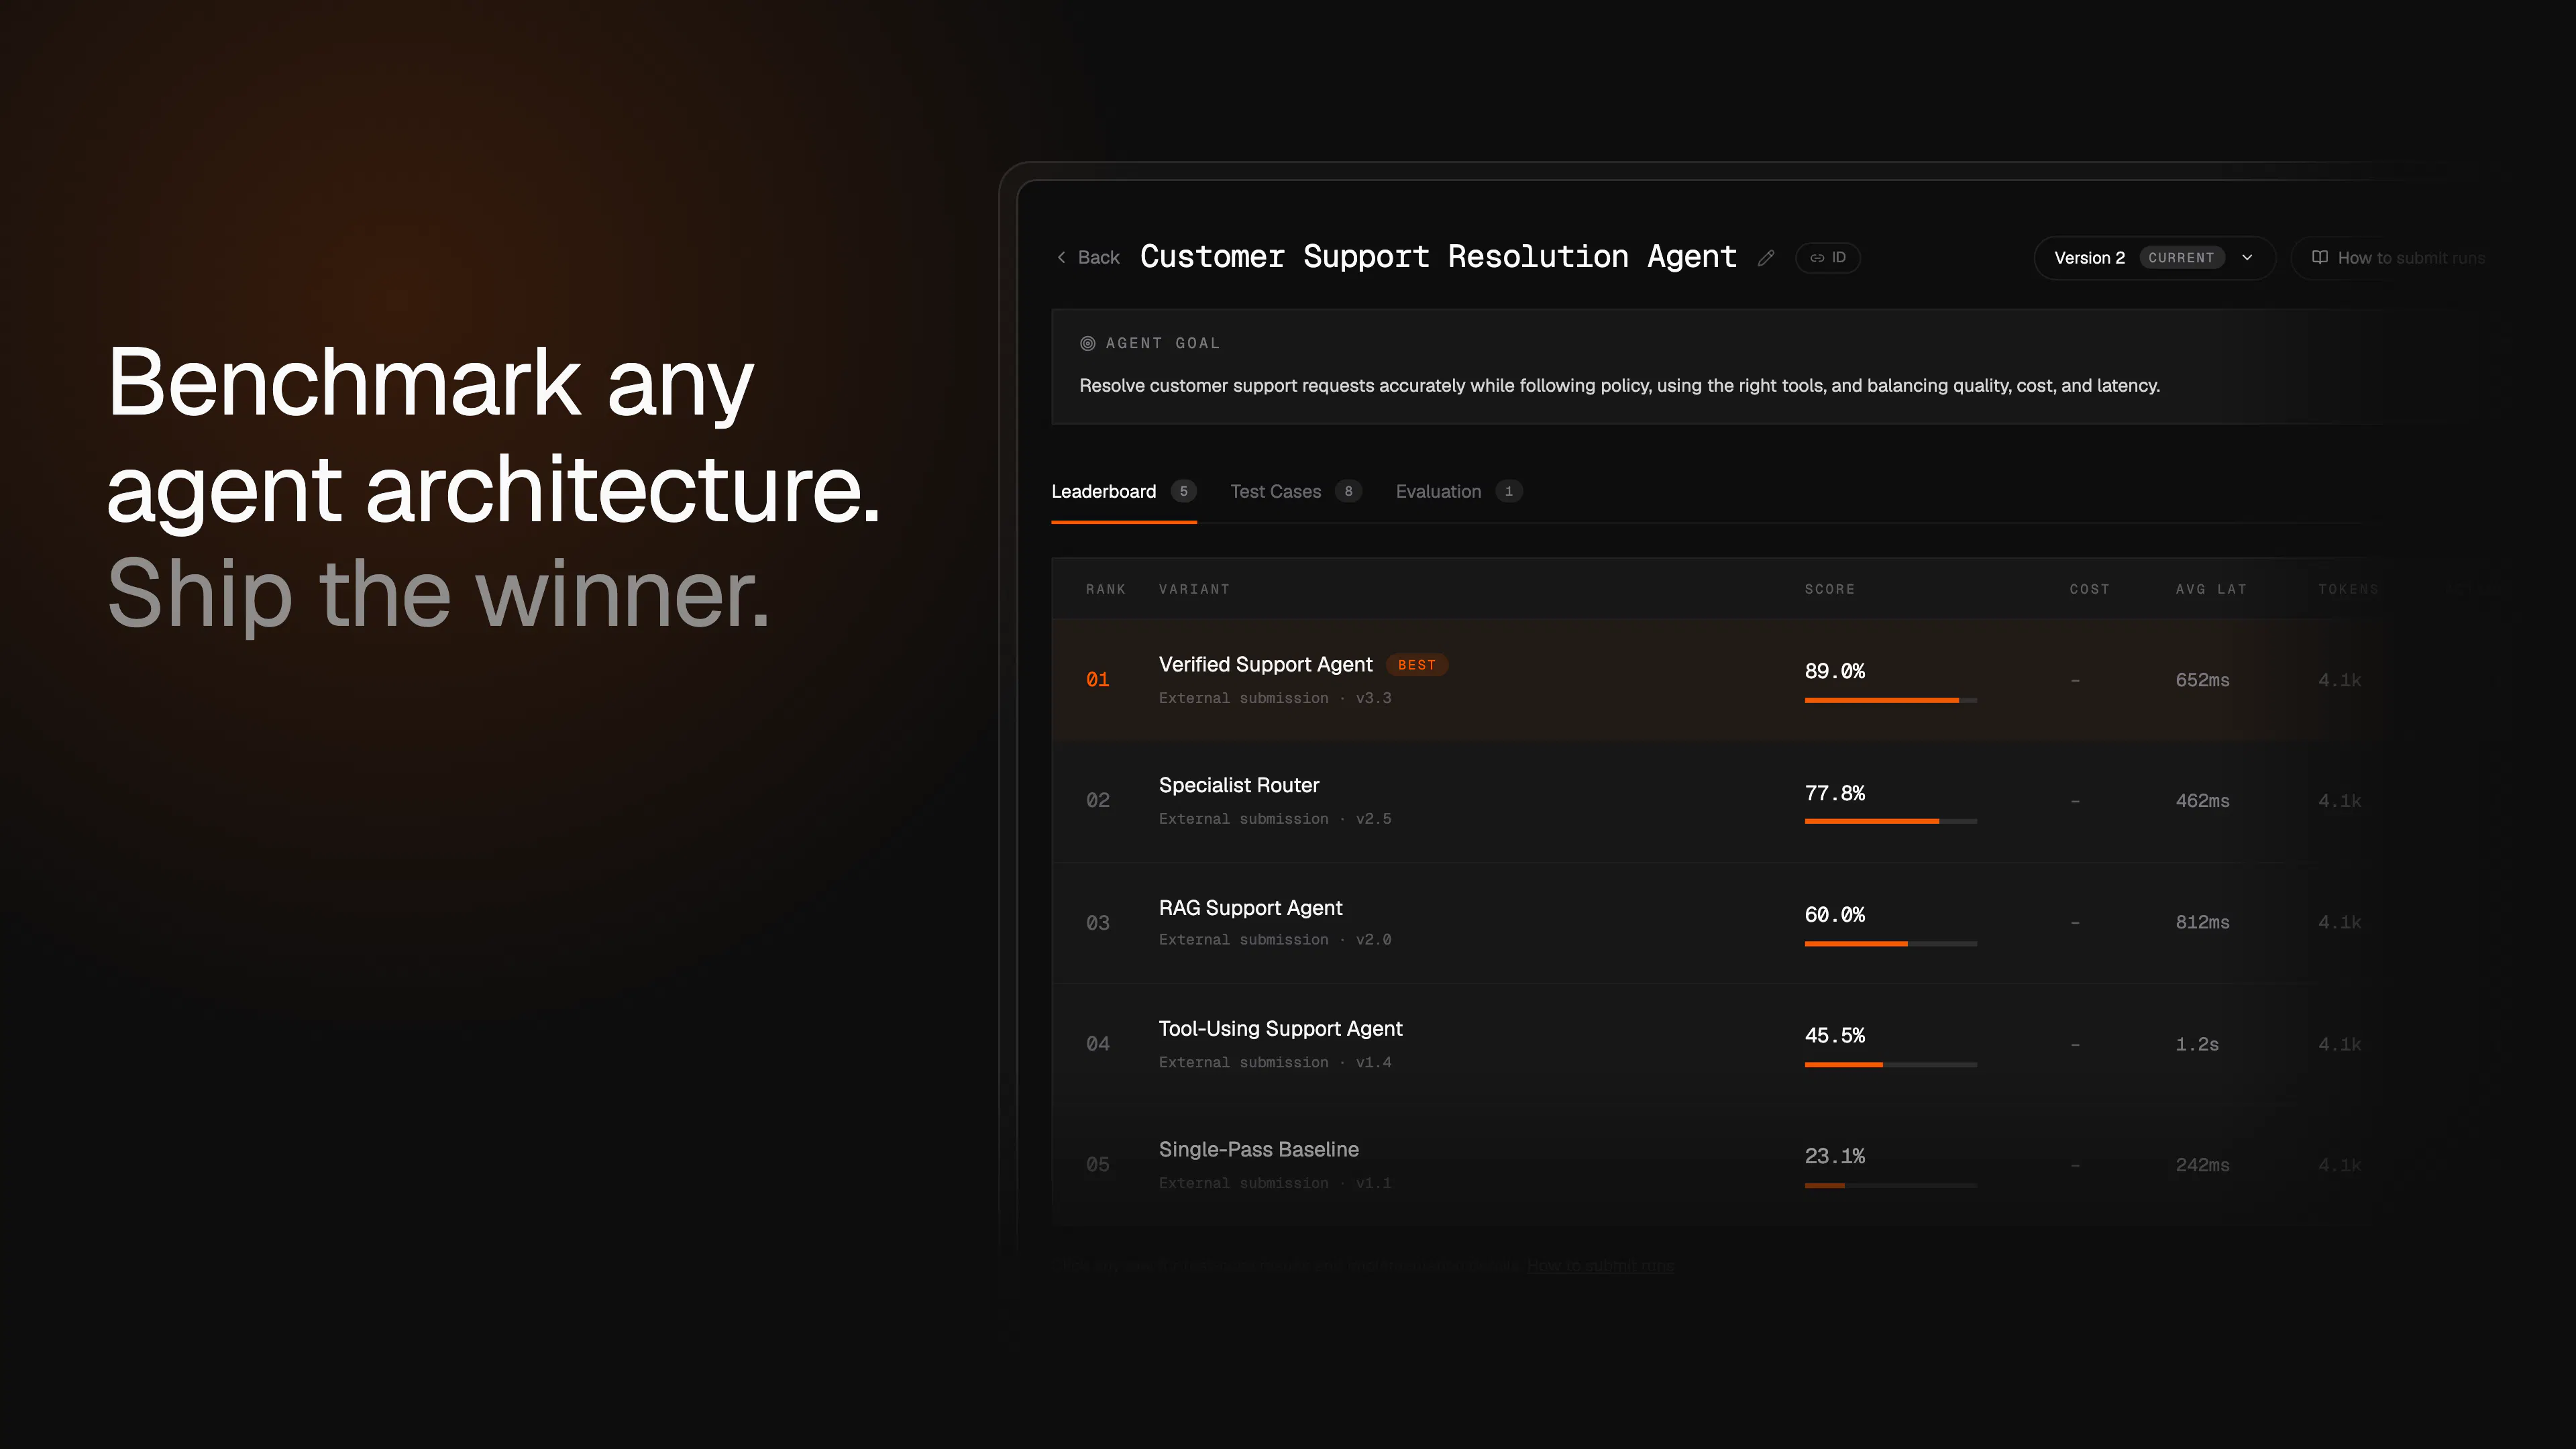
Task: Click the 462ms latency value
Action: [x=2202, y=801]
